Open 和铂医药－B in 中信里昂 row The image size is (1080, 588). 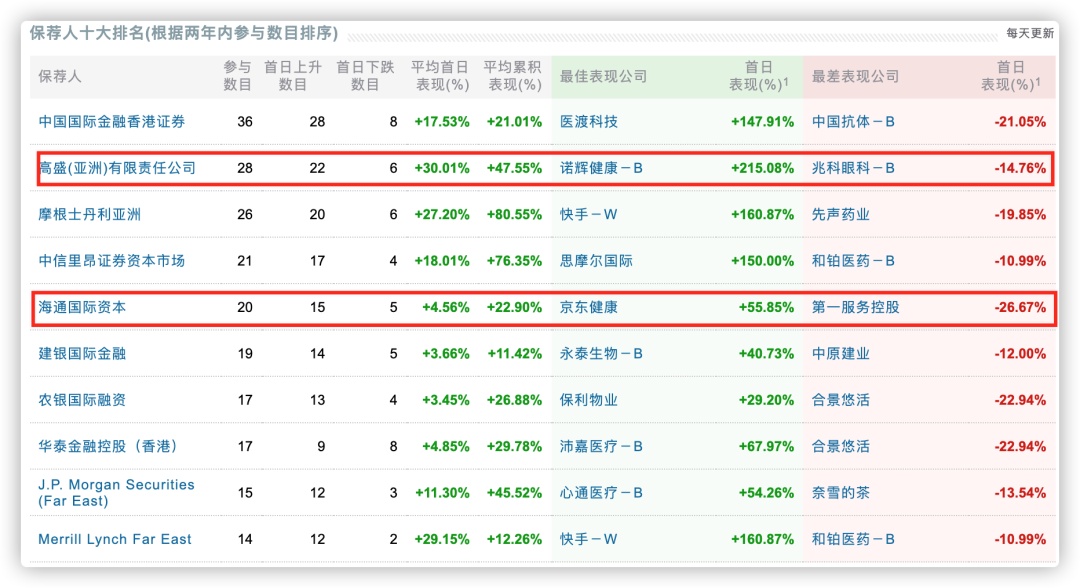pyautogui.click(x=853, y=261)
